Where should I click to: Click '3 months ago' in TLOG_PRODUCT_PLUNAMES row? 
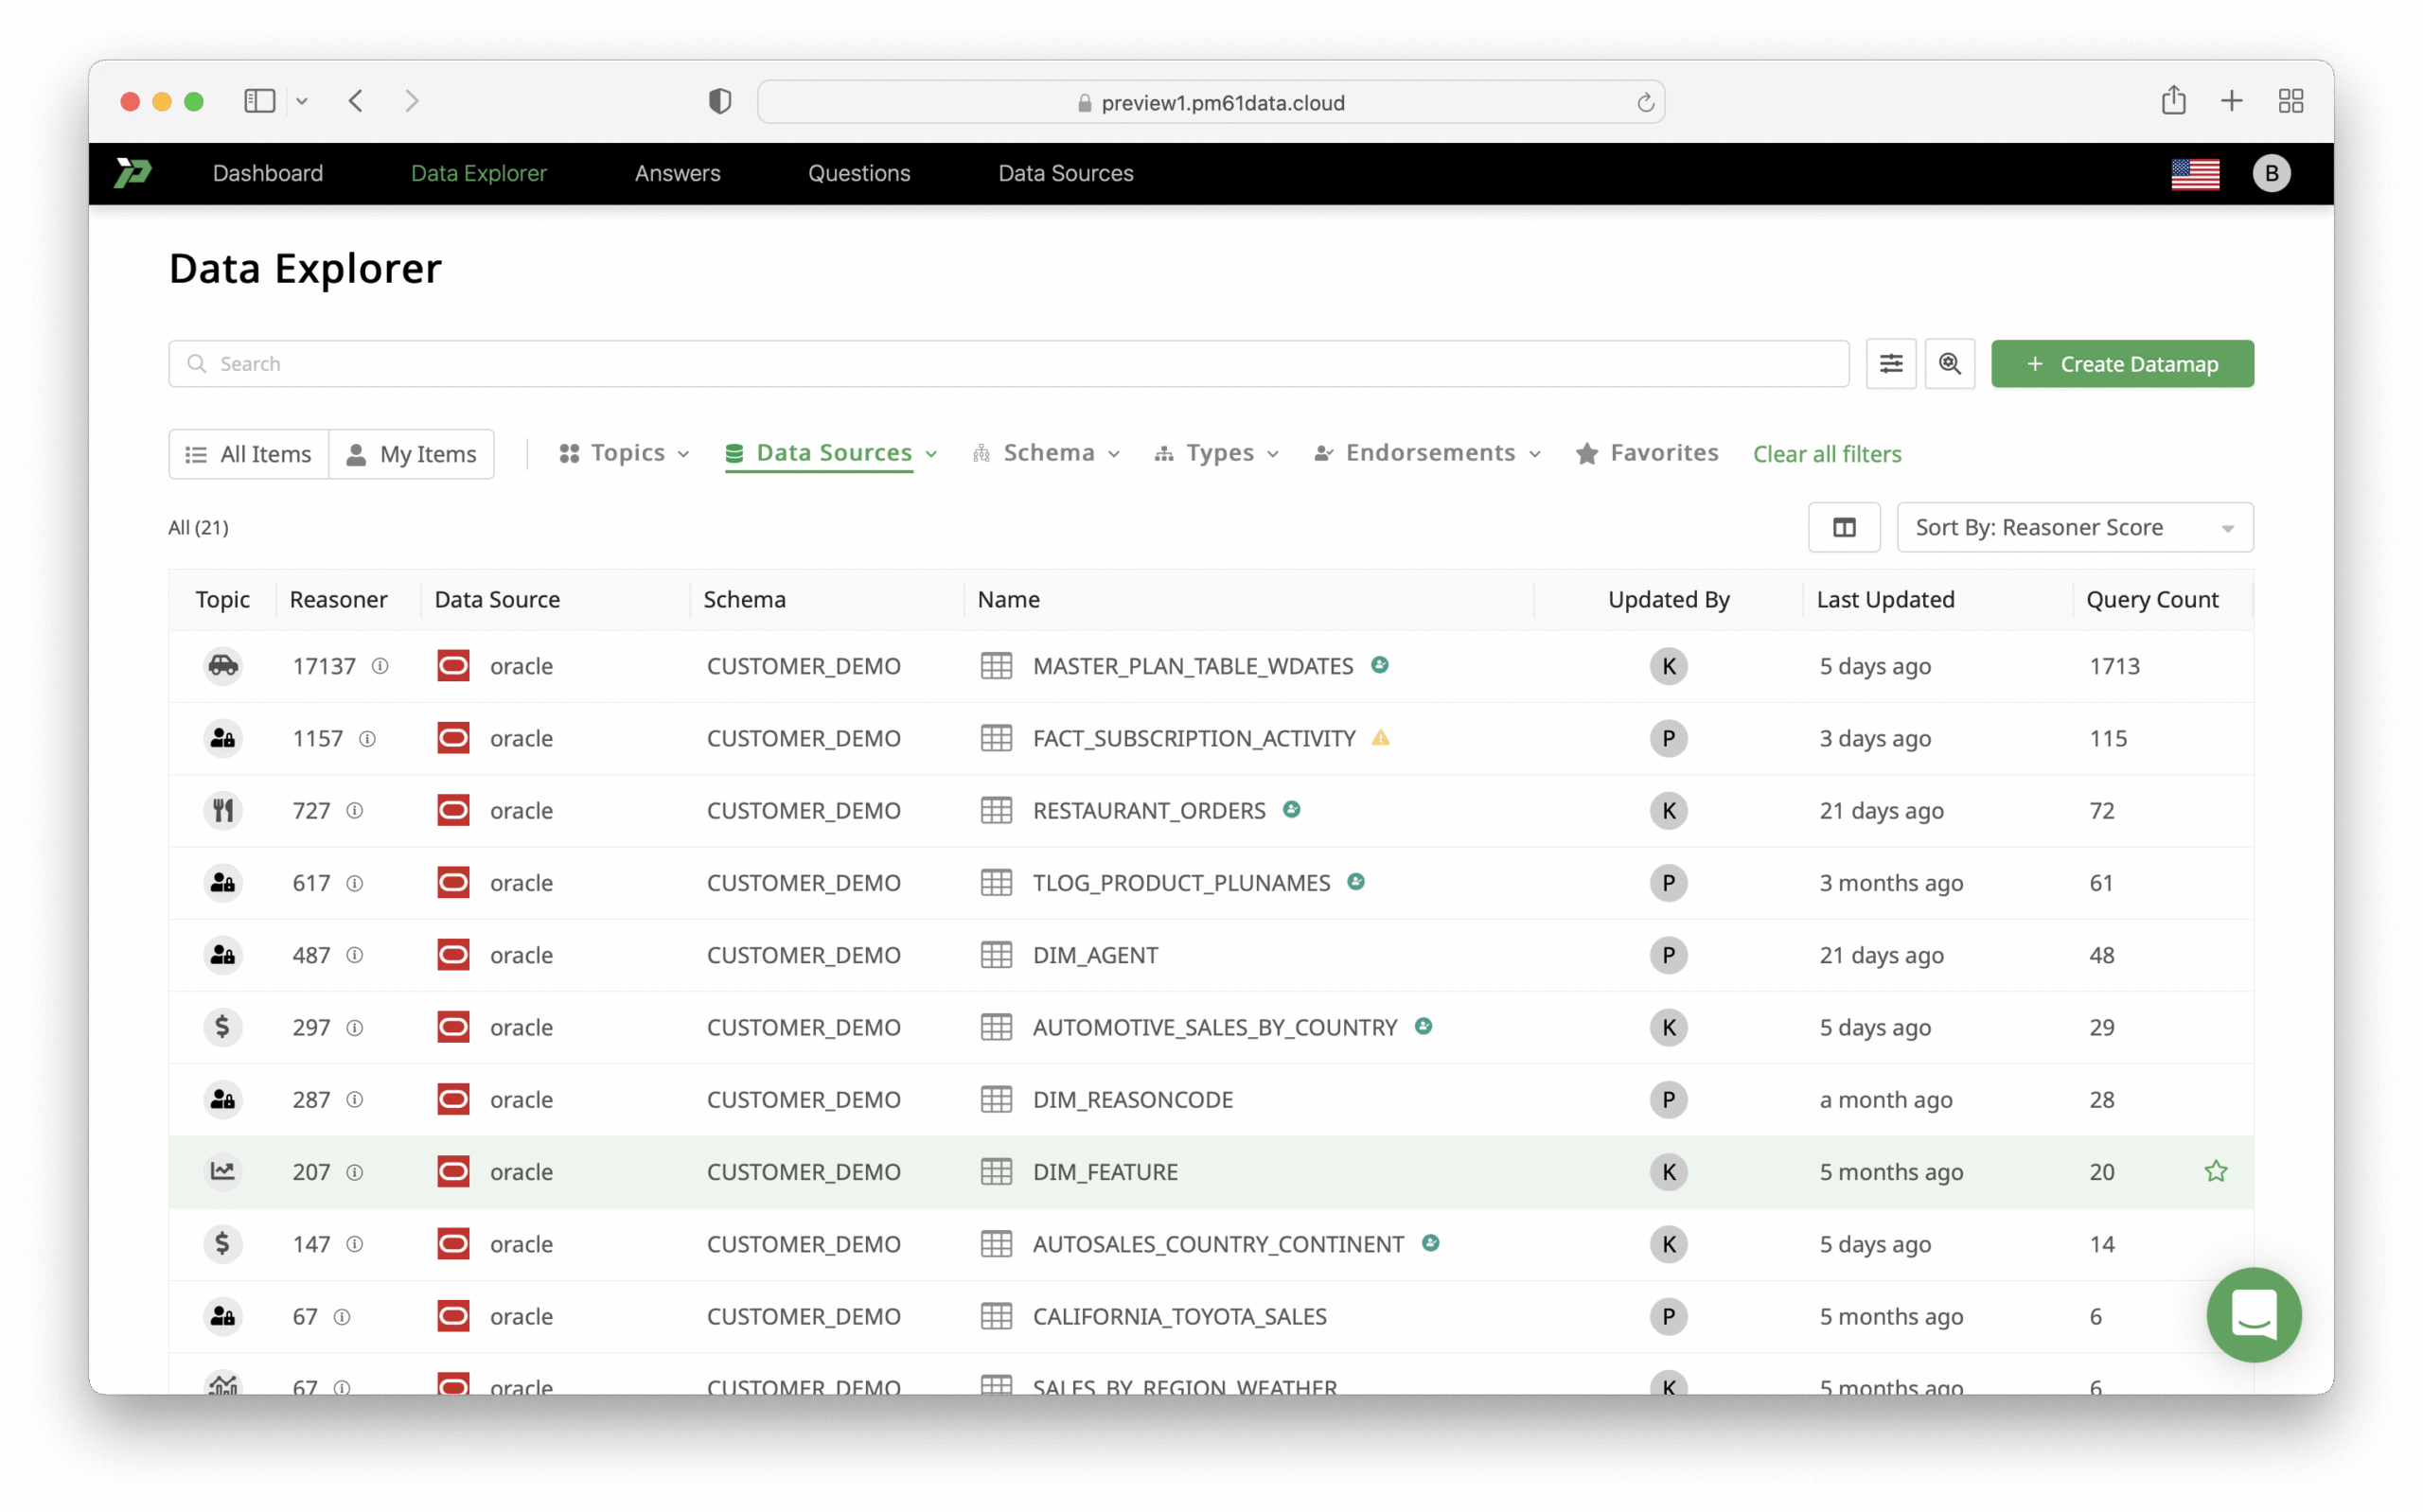tap(1890, 883)
